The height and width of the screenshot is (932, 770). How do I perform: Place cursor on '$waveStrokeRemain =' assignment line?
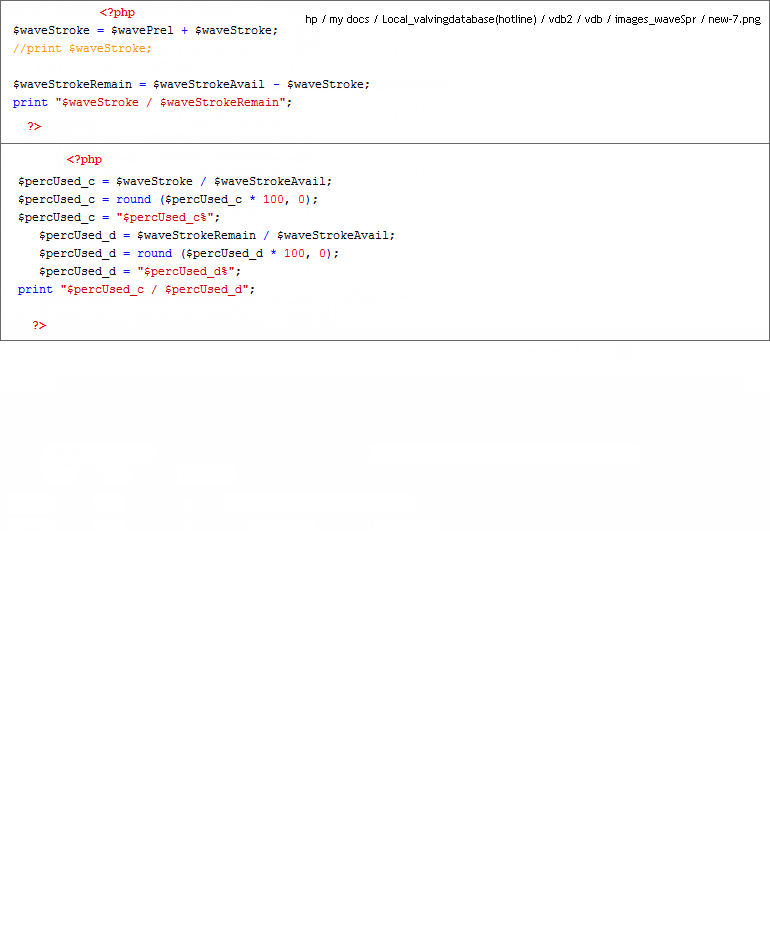(x=191, y=84)
